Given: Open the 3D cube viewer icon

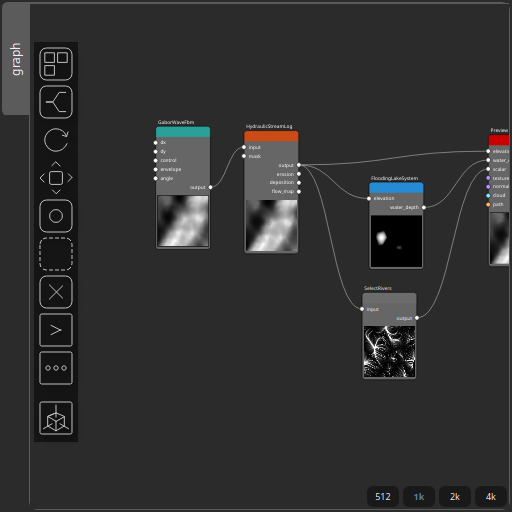Looking at the screenshot, I should point(56,418).
